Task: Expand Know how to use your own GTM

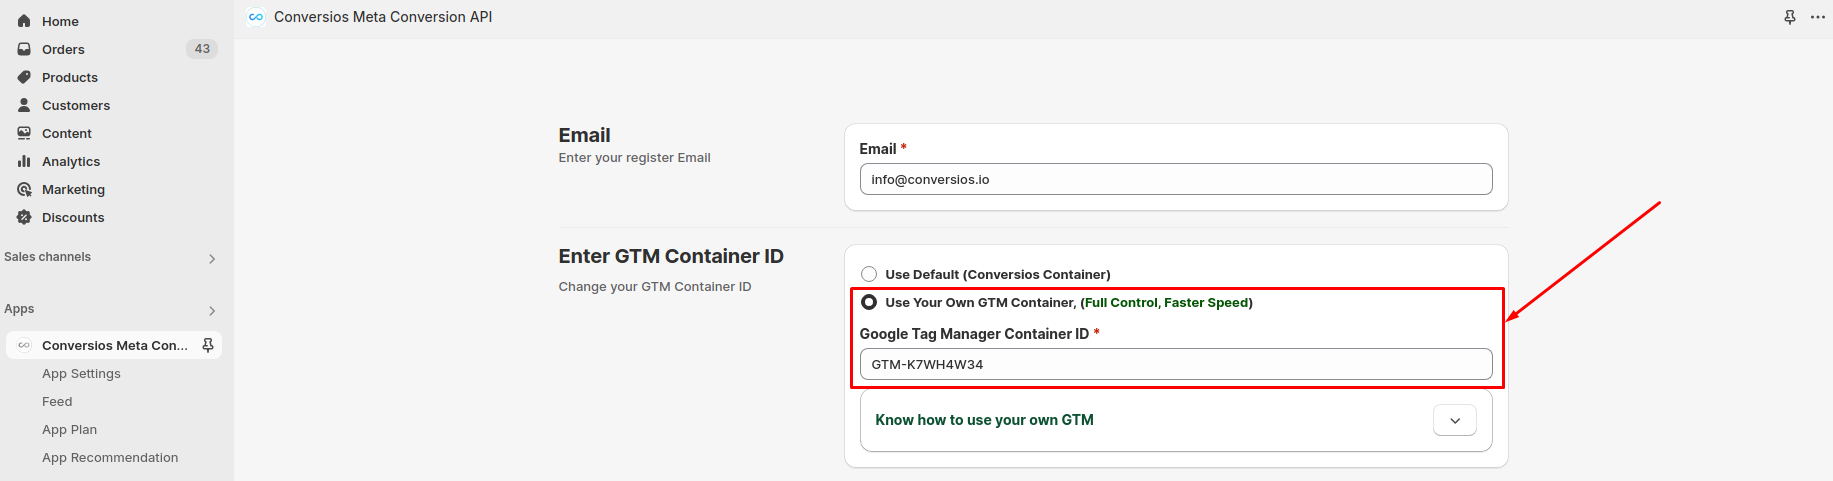Action: 1455,421
